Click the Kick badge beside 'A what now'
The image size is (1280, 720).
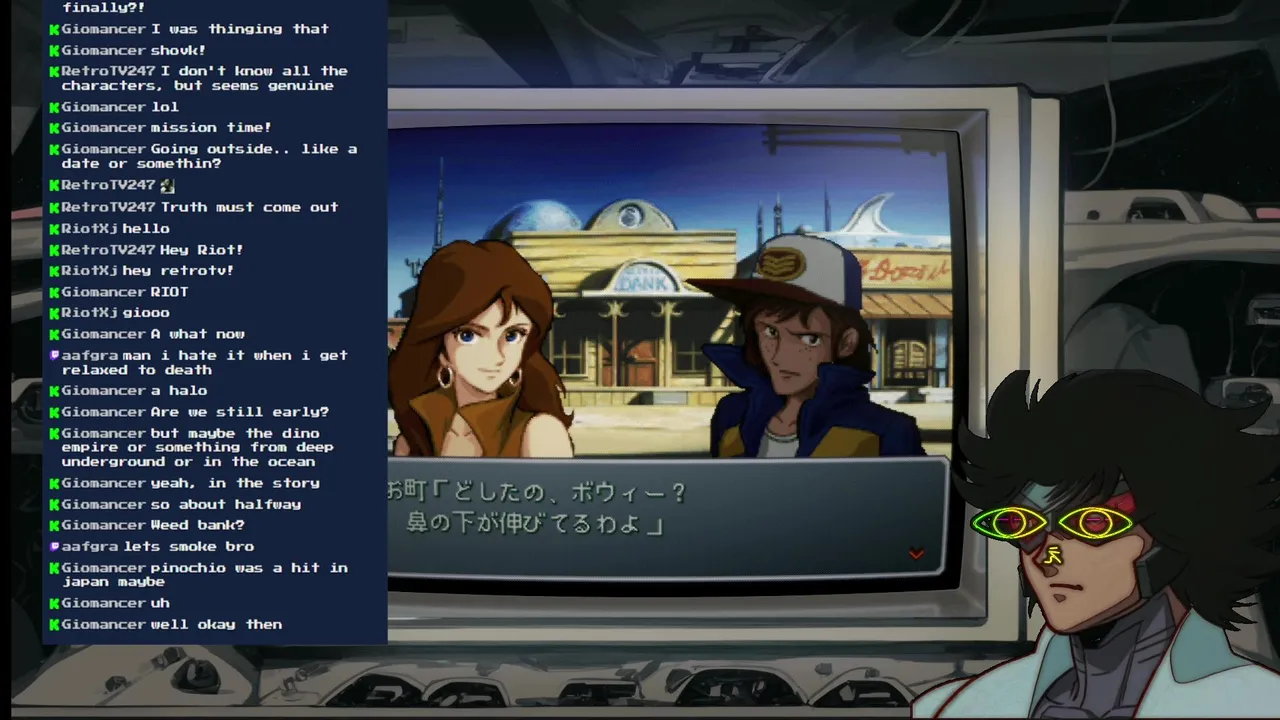(x=55, y=335)
